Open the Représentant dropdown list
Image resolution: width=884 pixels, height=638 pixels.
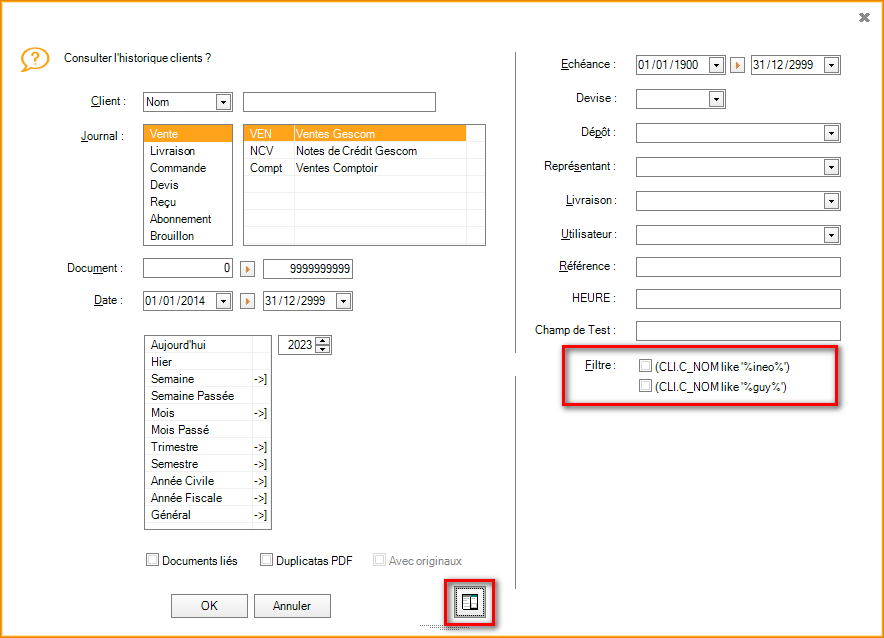click(x=831, y=167)
